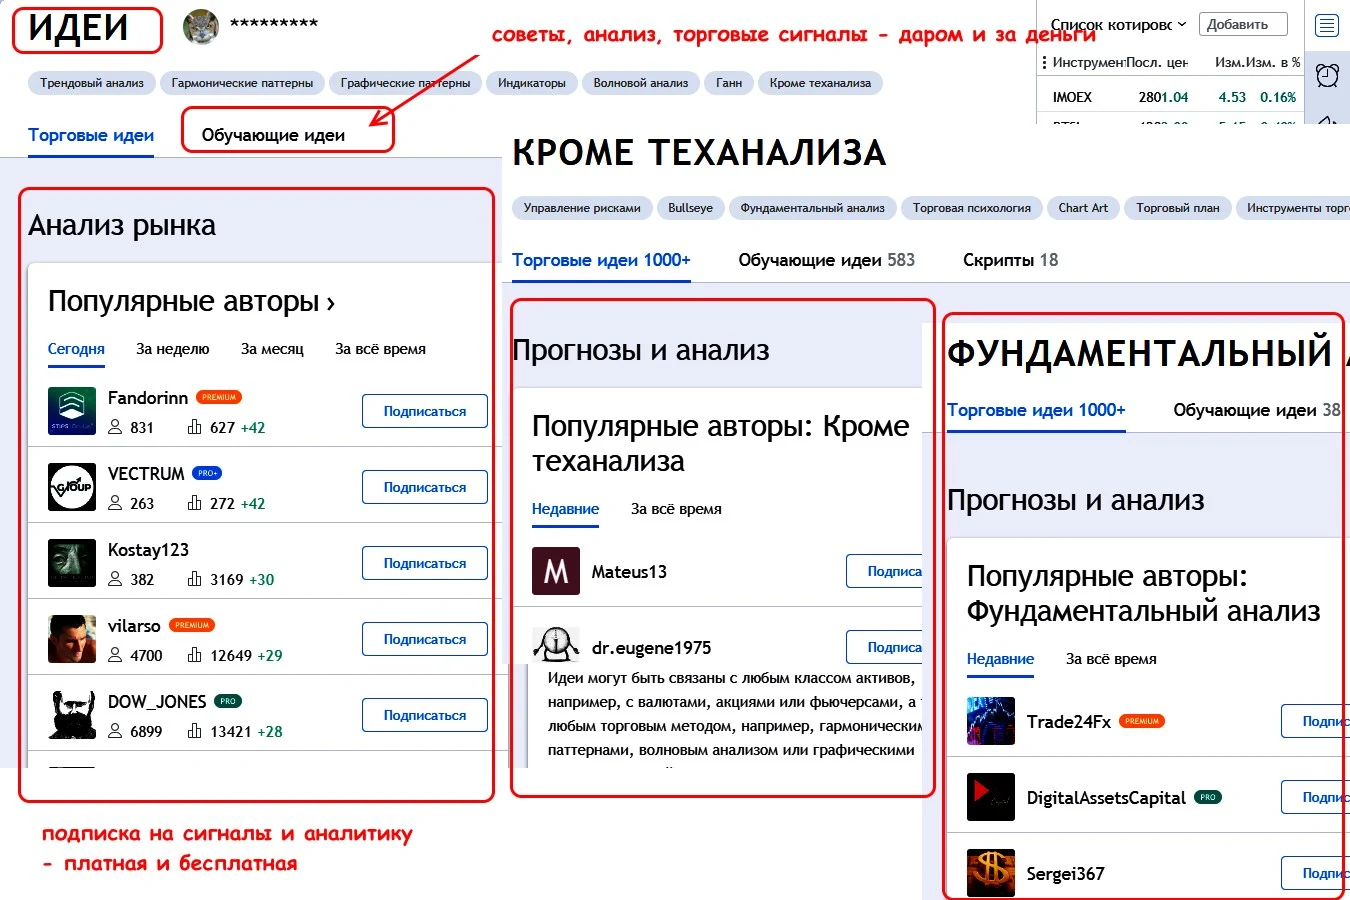Open Sergei367's dollar sign avatar

(x=991, y=873)
